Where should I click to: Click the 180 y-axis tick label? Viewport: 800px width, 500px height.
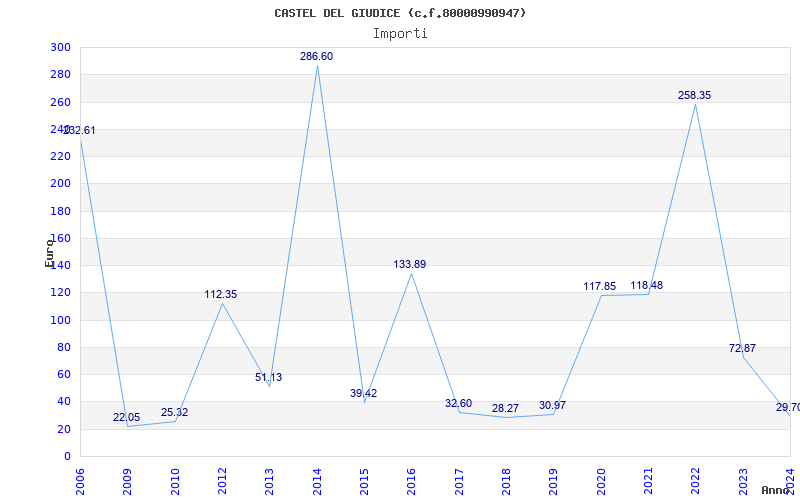(x=60, y=211)
